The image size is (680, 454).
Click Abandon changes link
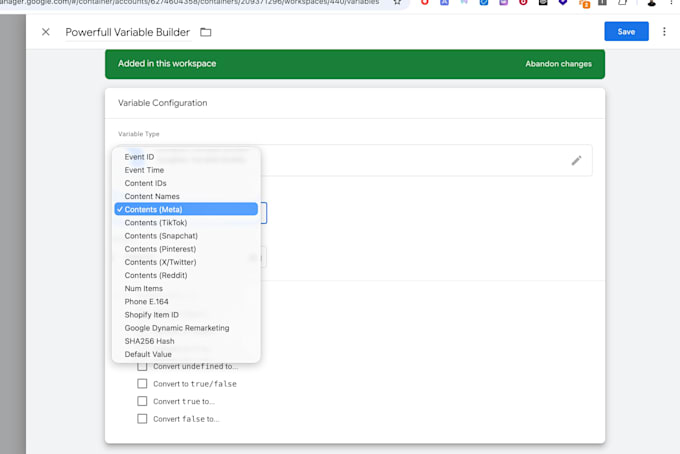558,64
